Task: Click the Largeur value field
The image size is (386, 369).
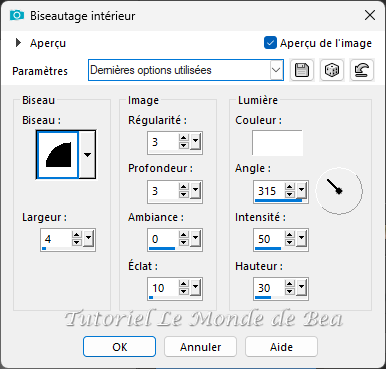Action: (56, 239)
